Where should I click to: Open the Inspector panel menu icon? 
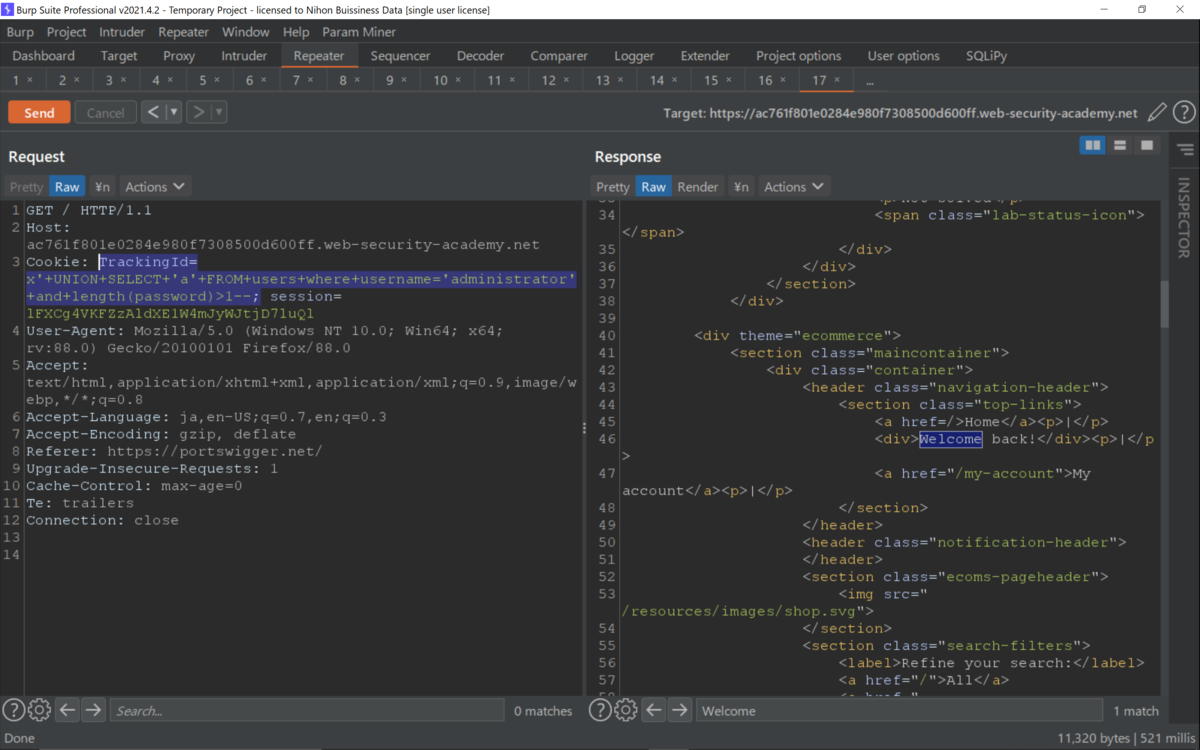coord(1185,150)
